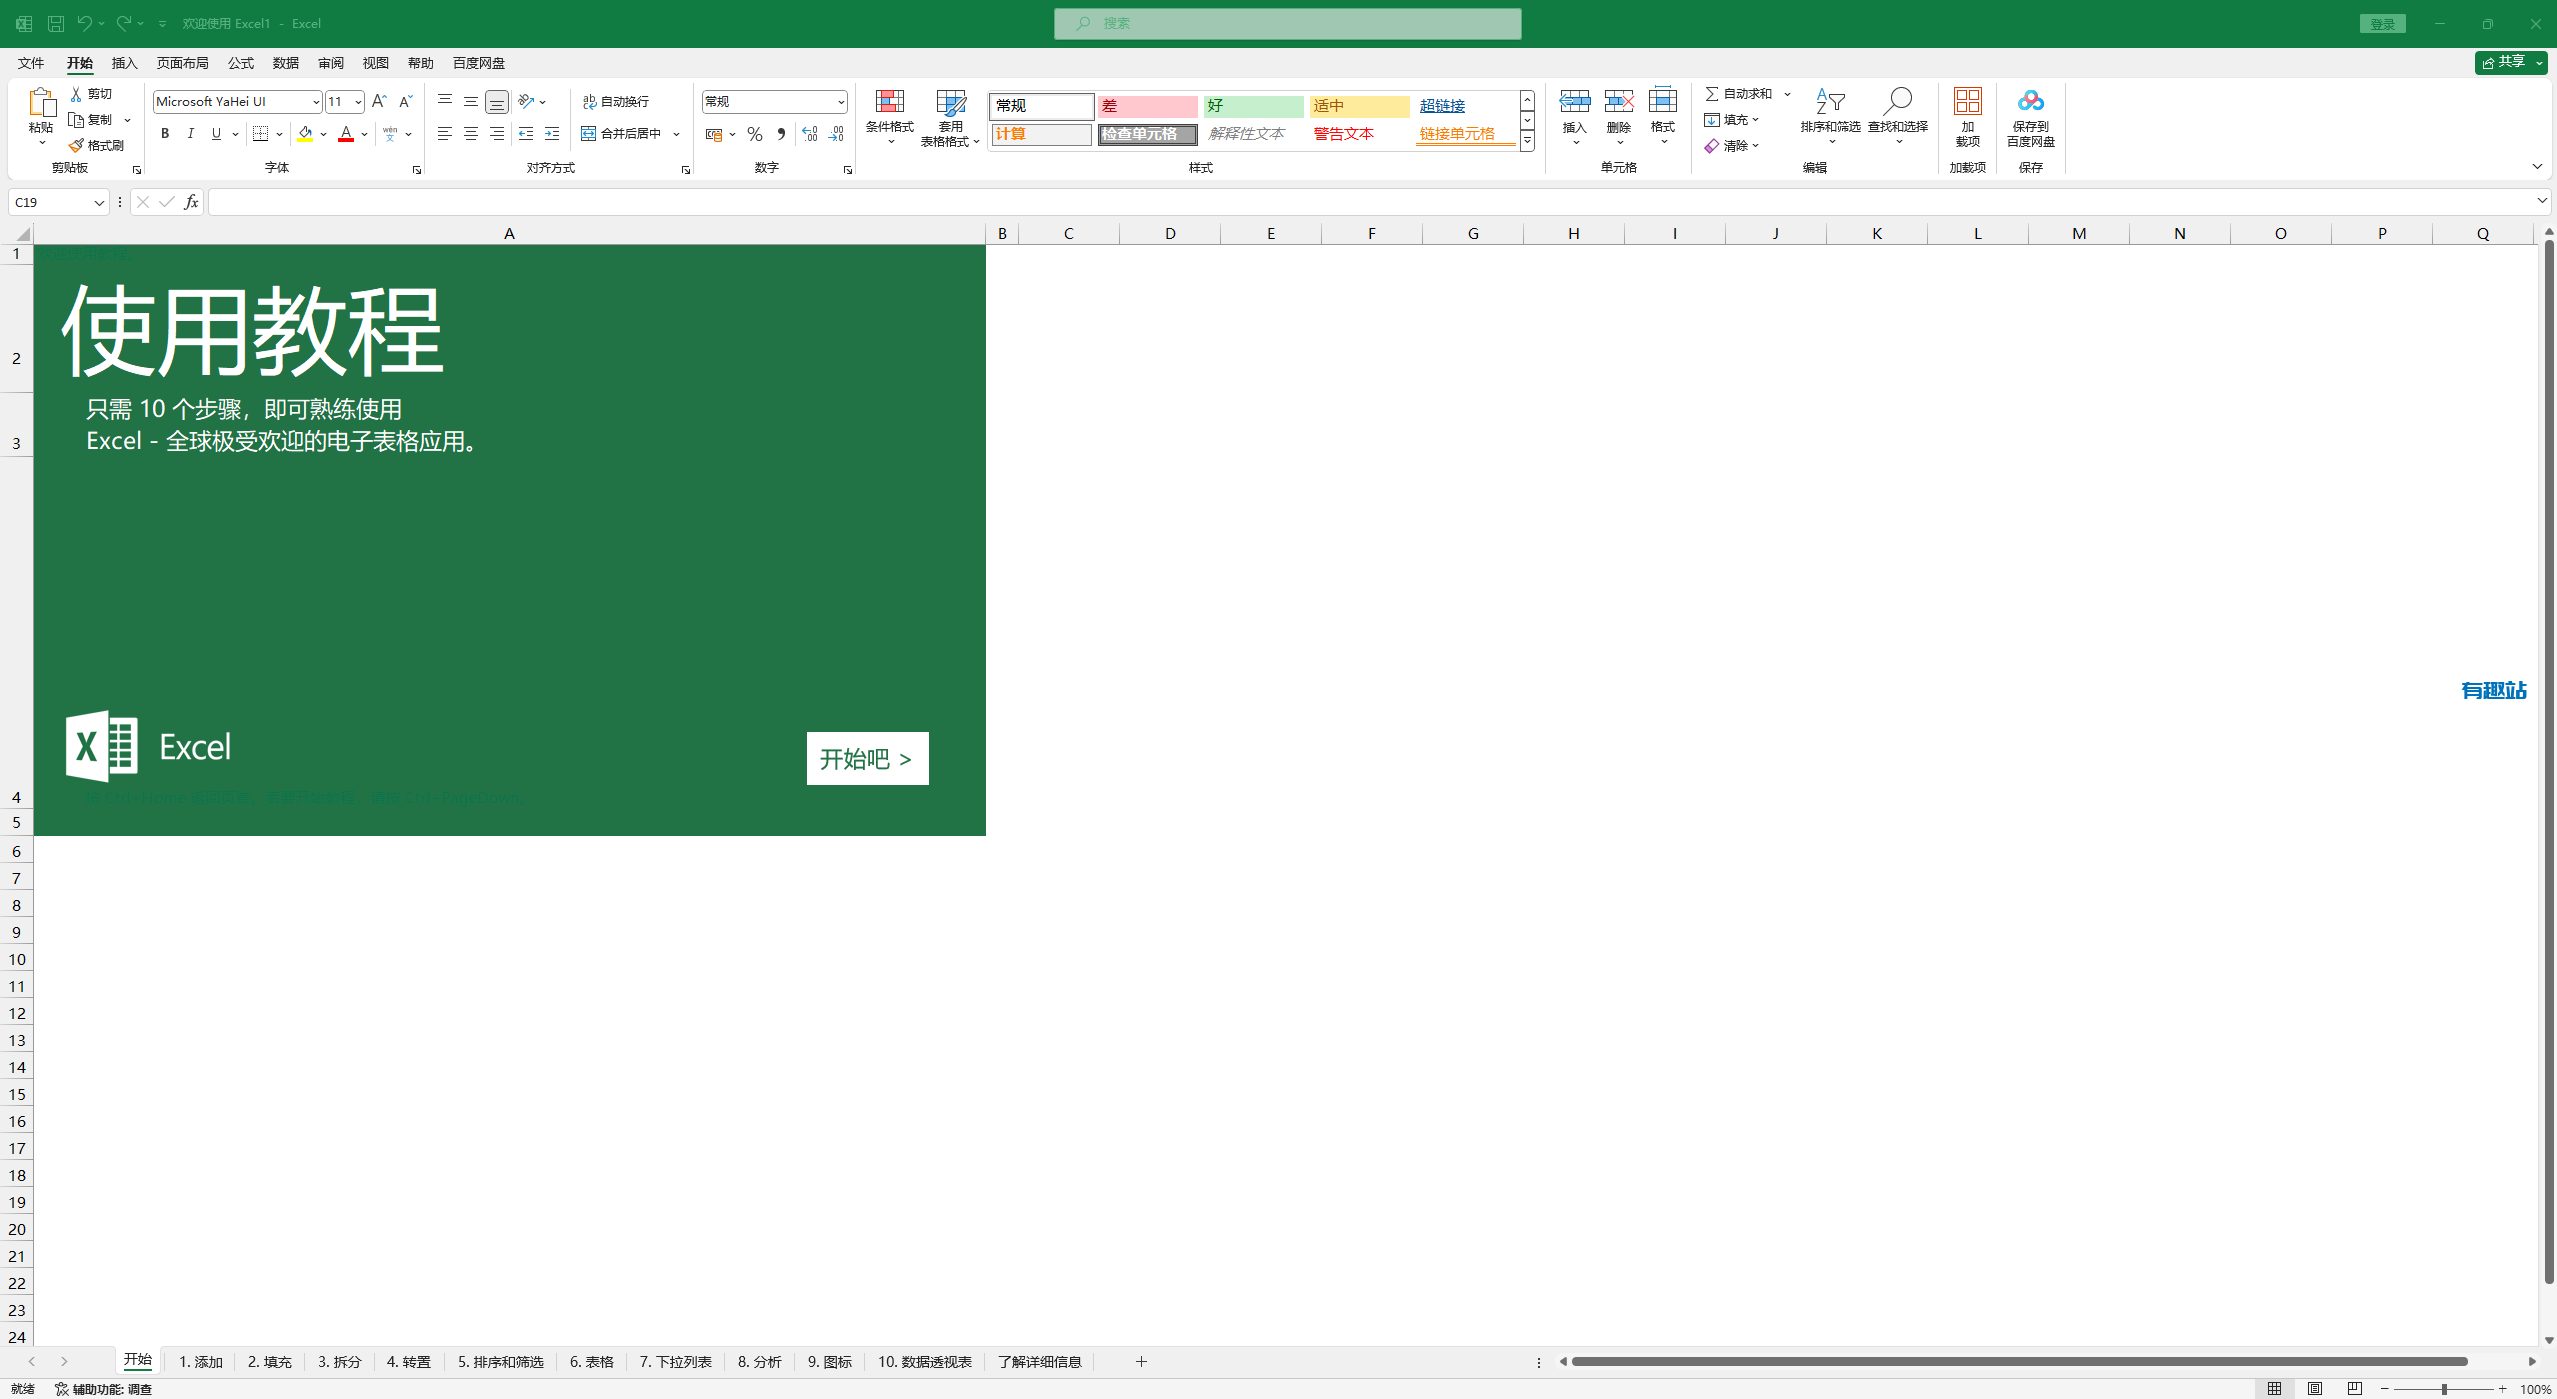Open the sheet tab 10. 数据透视表

click(924, 1362)
